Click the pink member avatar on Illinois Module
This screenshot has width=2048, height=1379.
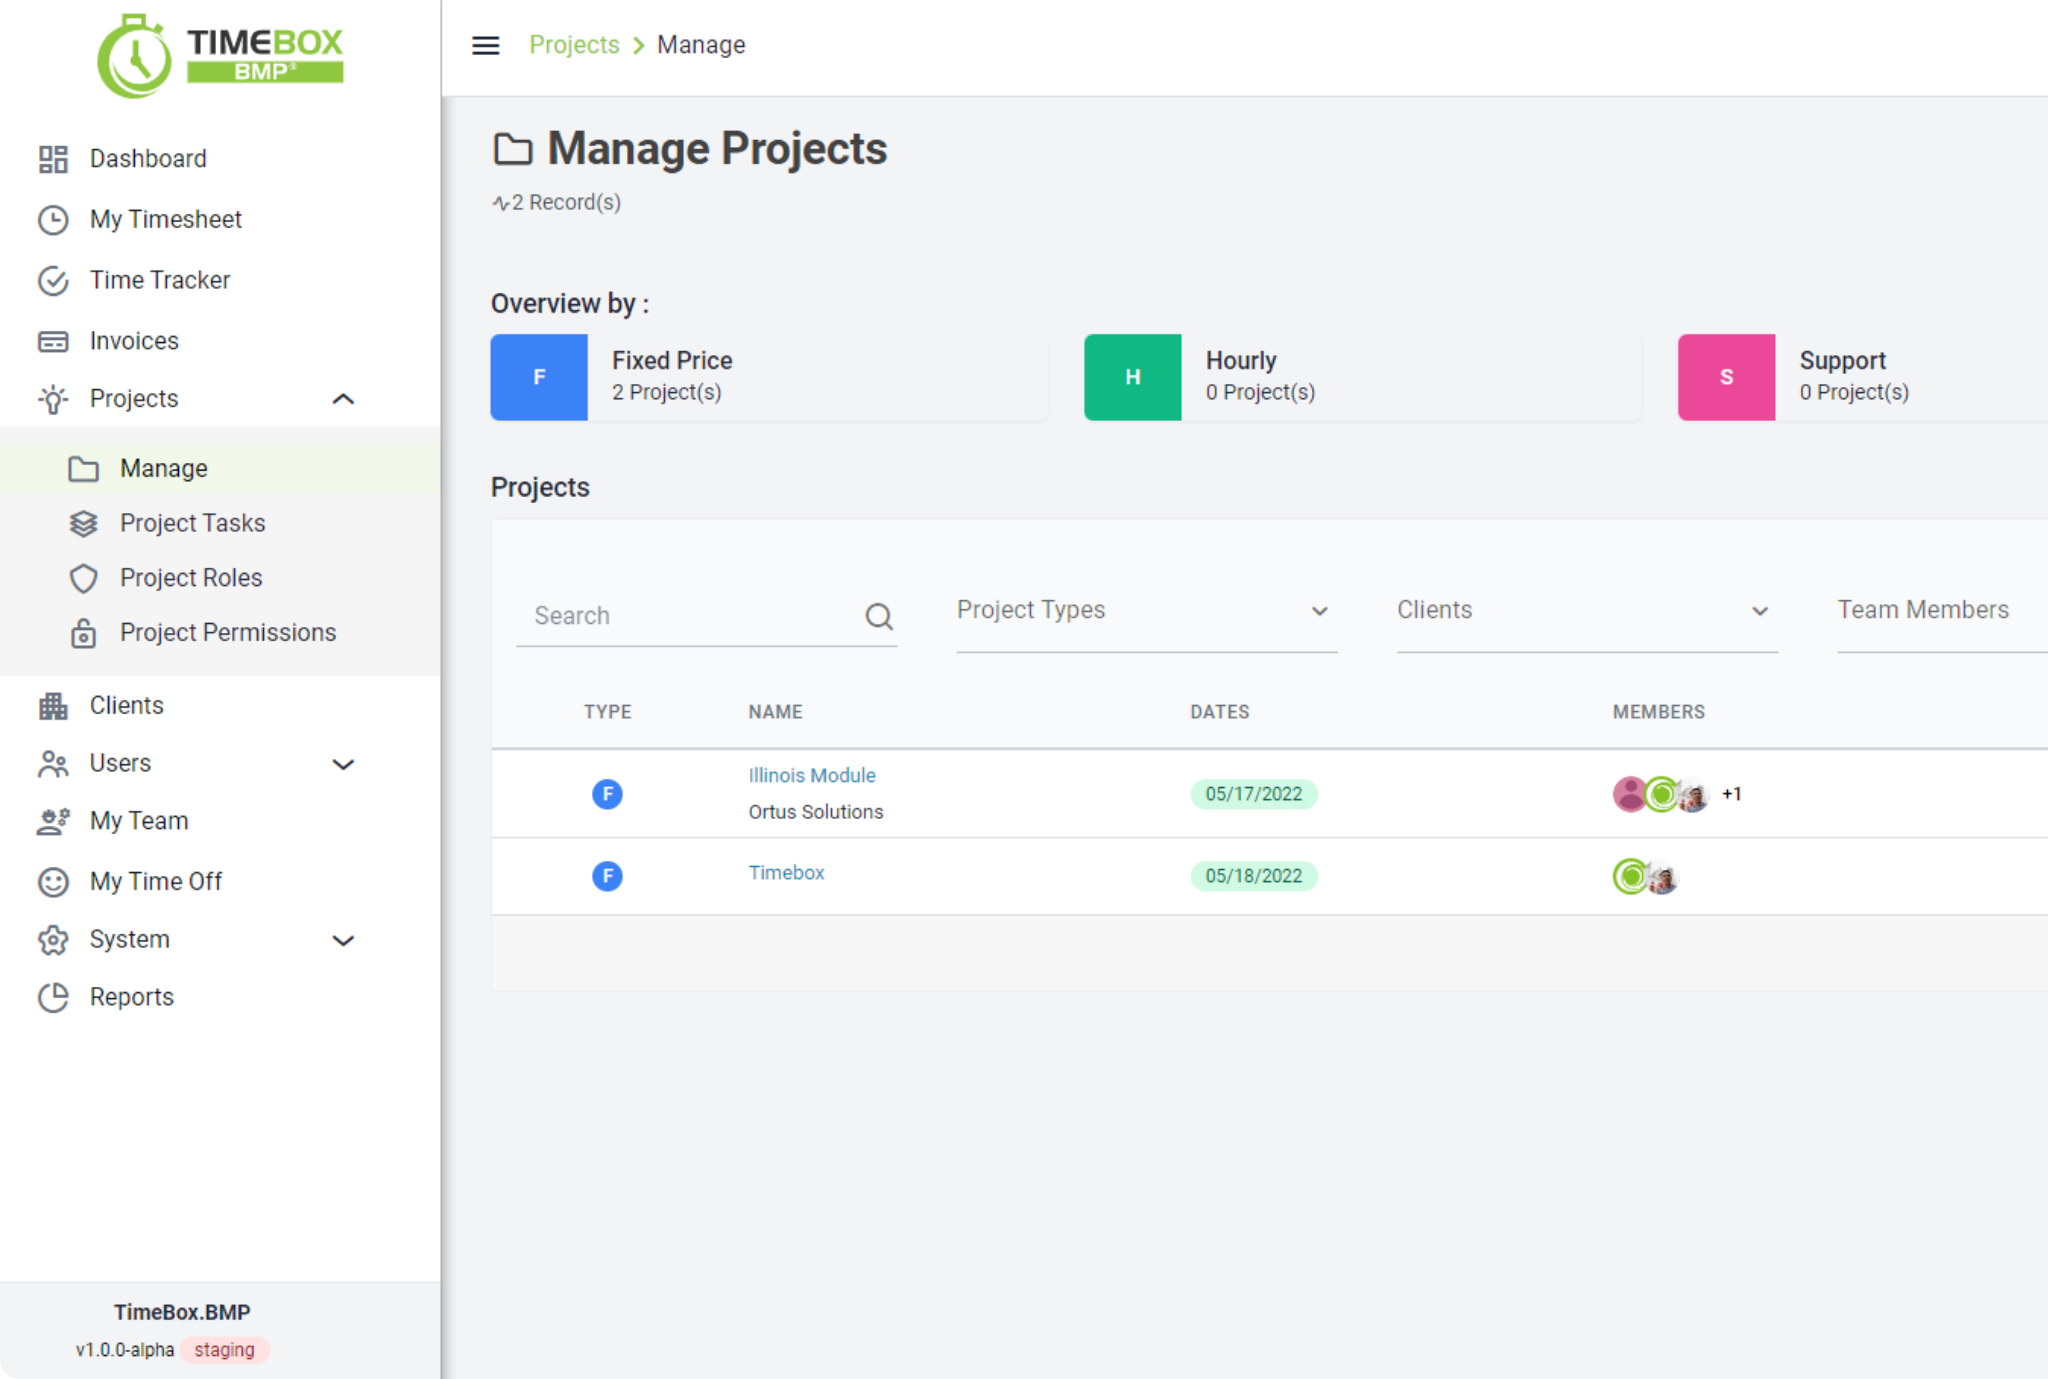pyautogui.click(x=1630, y=794)
